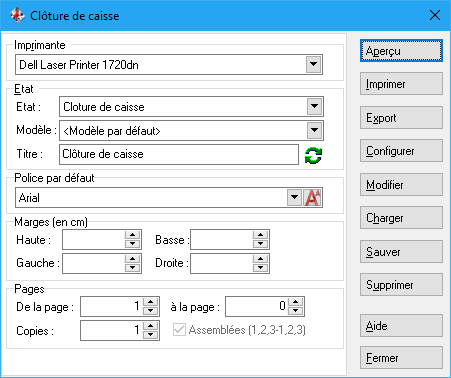The width and height of the screenshot is (451, 378).
Task: Open the font picker red A icon
Action: click(312, 198)
